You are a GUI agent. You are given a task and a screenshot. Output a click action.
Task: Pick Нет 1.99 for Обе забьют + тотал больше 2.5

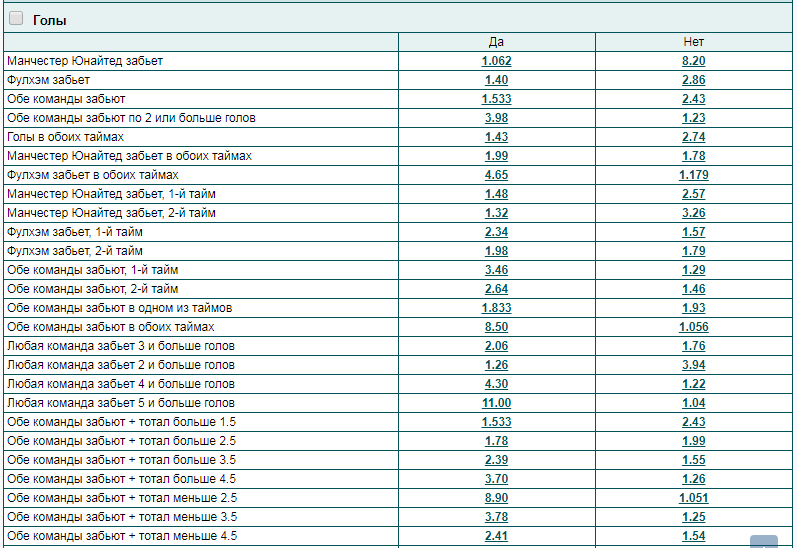click(693, 441)
